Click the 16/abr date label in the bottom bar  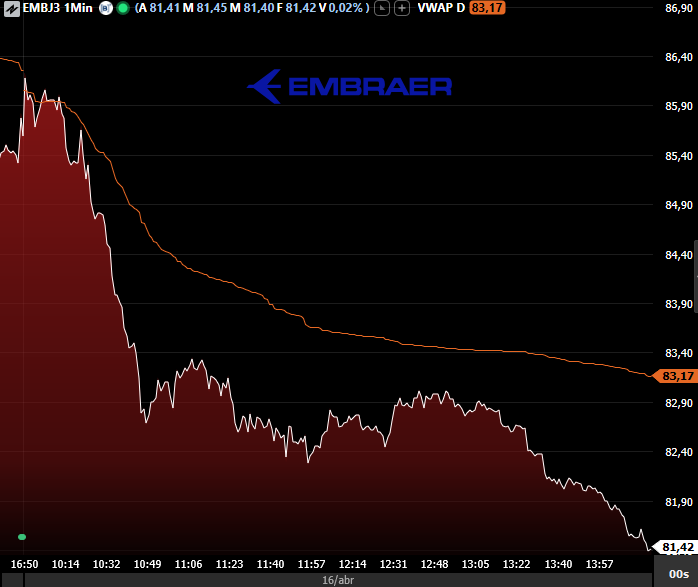(338, 580)
